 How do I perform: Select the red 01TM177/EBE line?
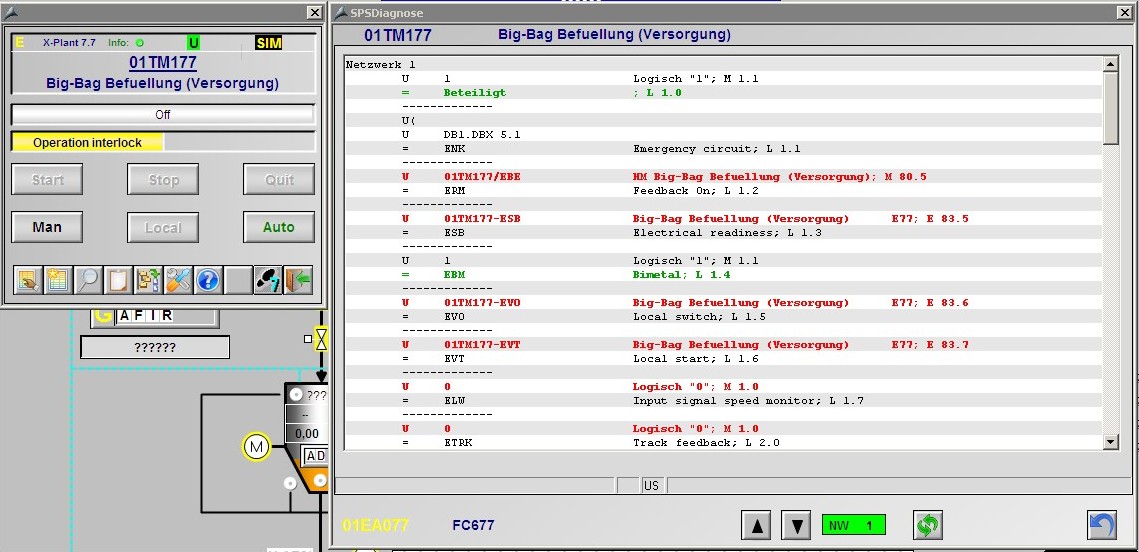tap(724, 176)
